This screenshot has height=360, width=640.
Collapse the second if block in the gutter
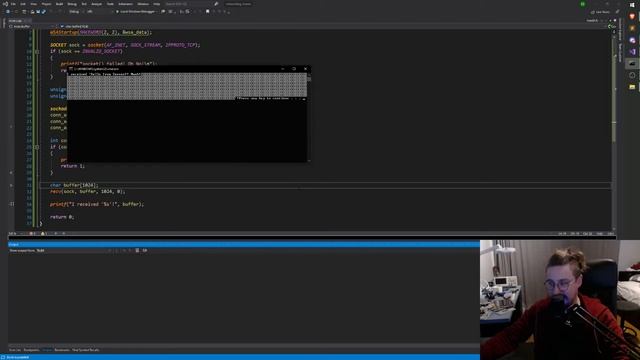click(x=37, y=147)
